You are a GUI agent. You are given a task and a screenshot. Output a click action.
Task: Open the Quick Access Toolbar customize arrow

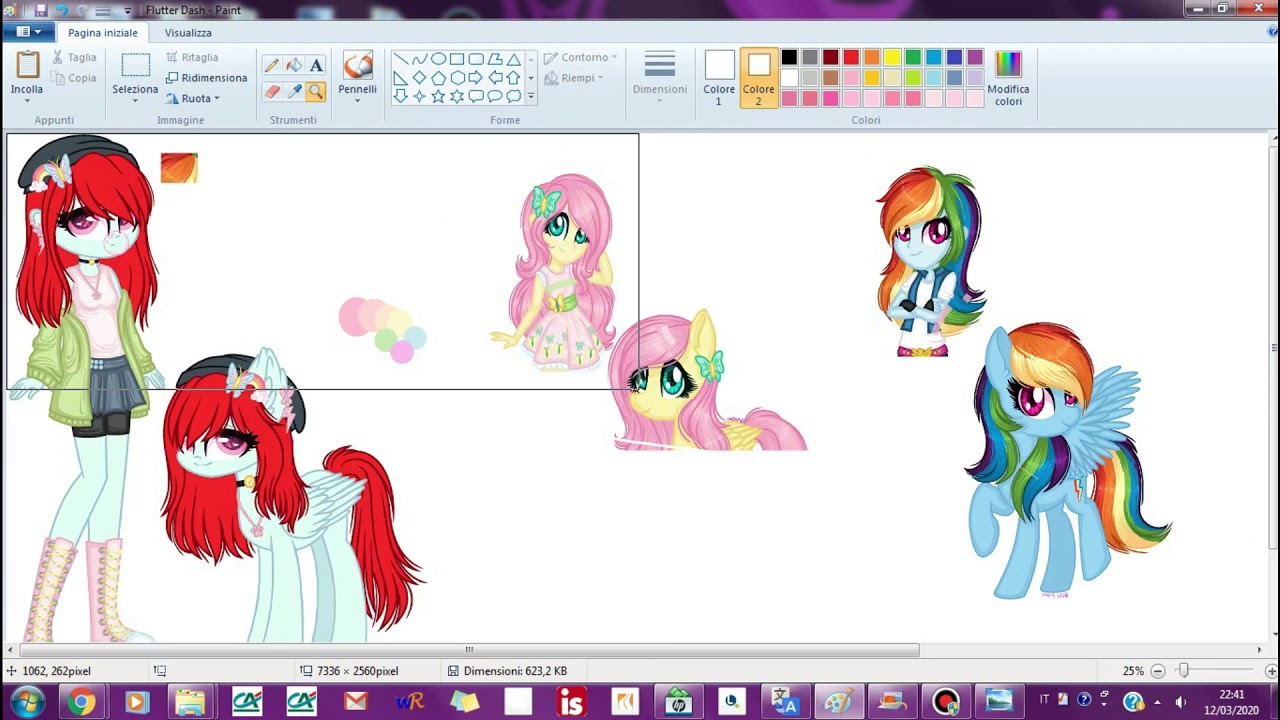click(128, 10)
